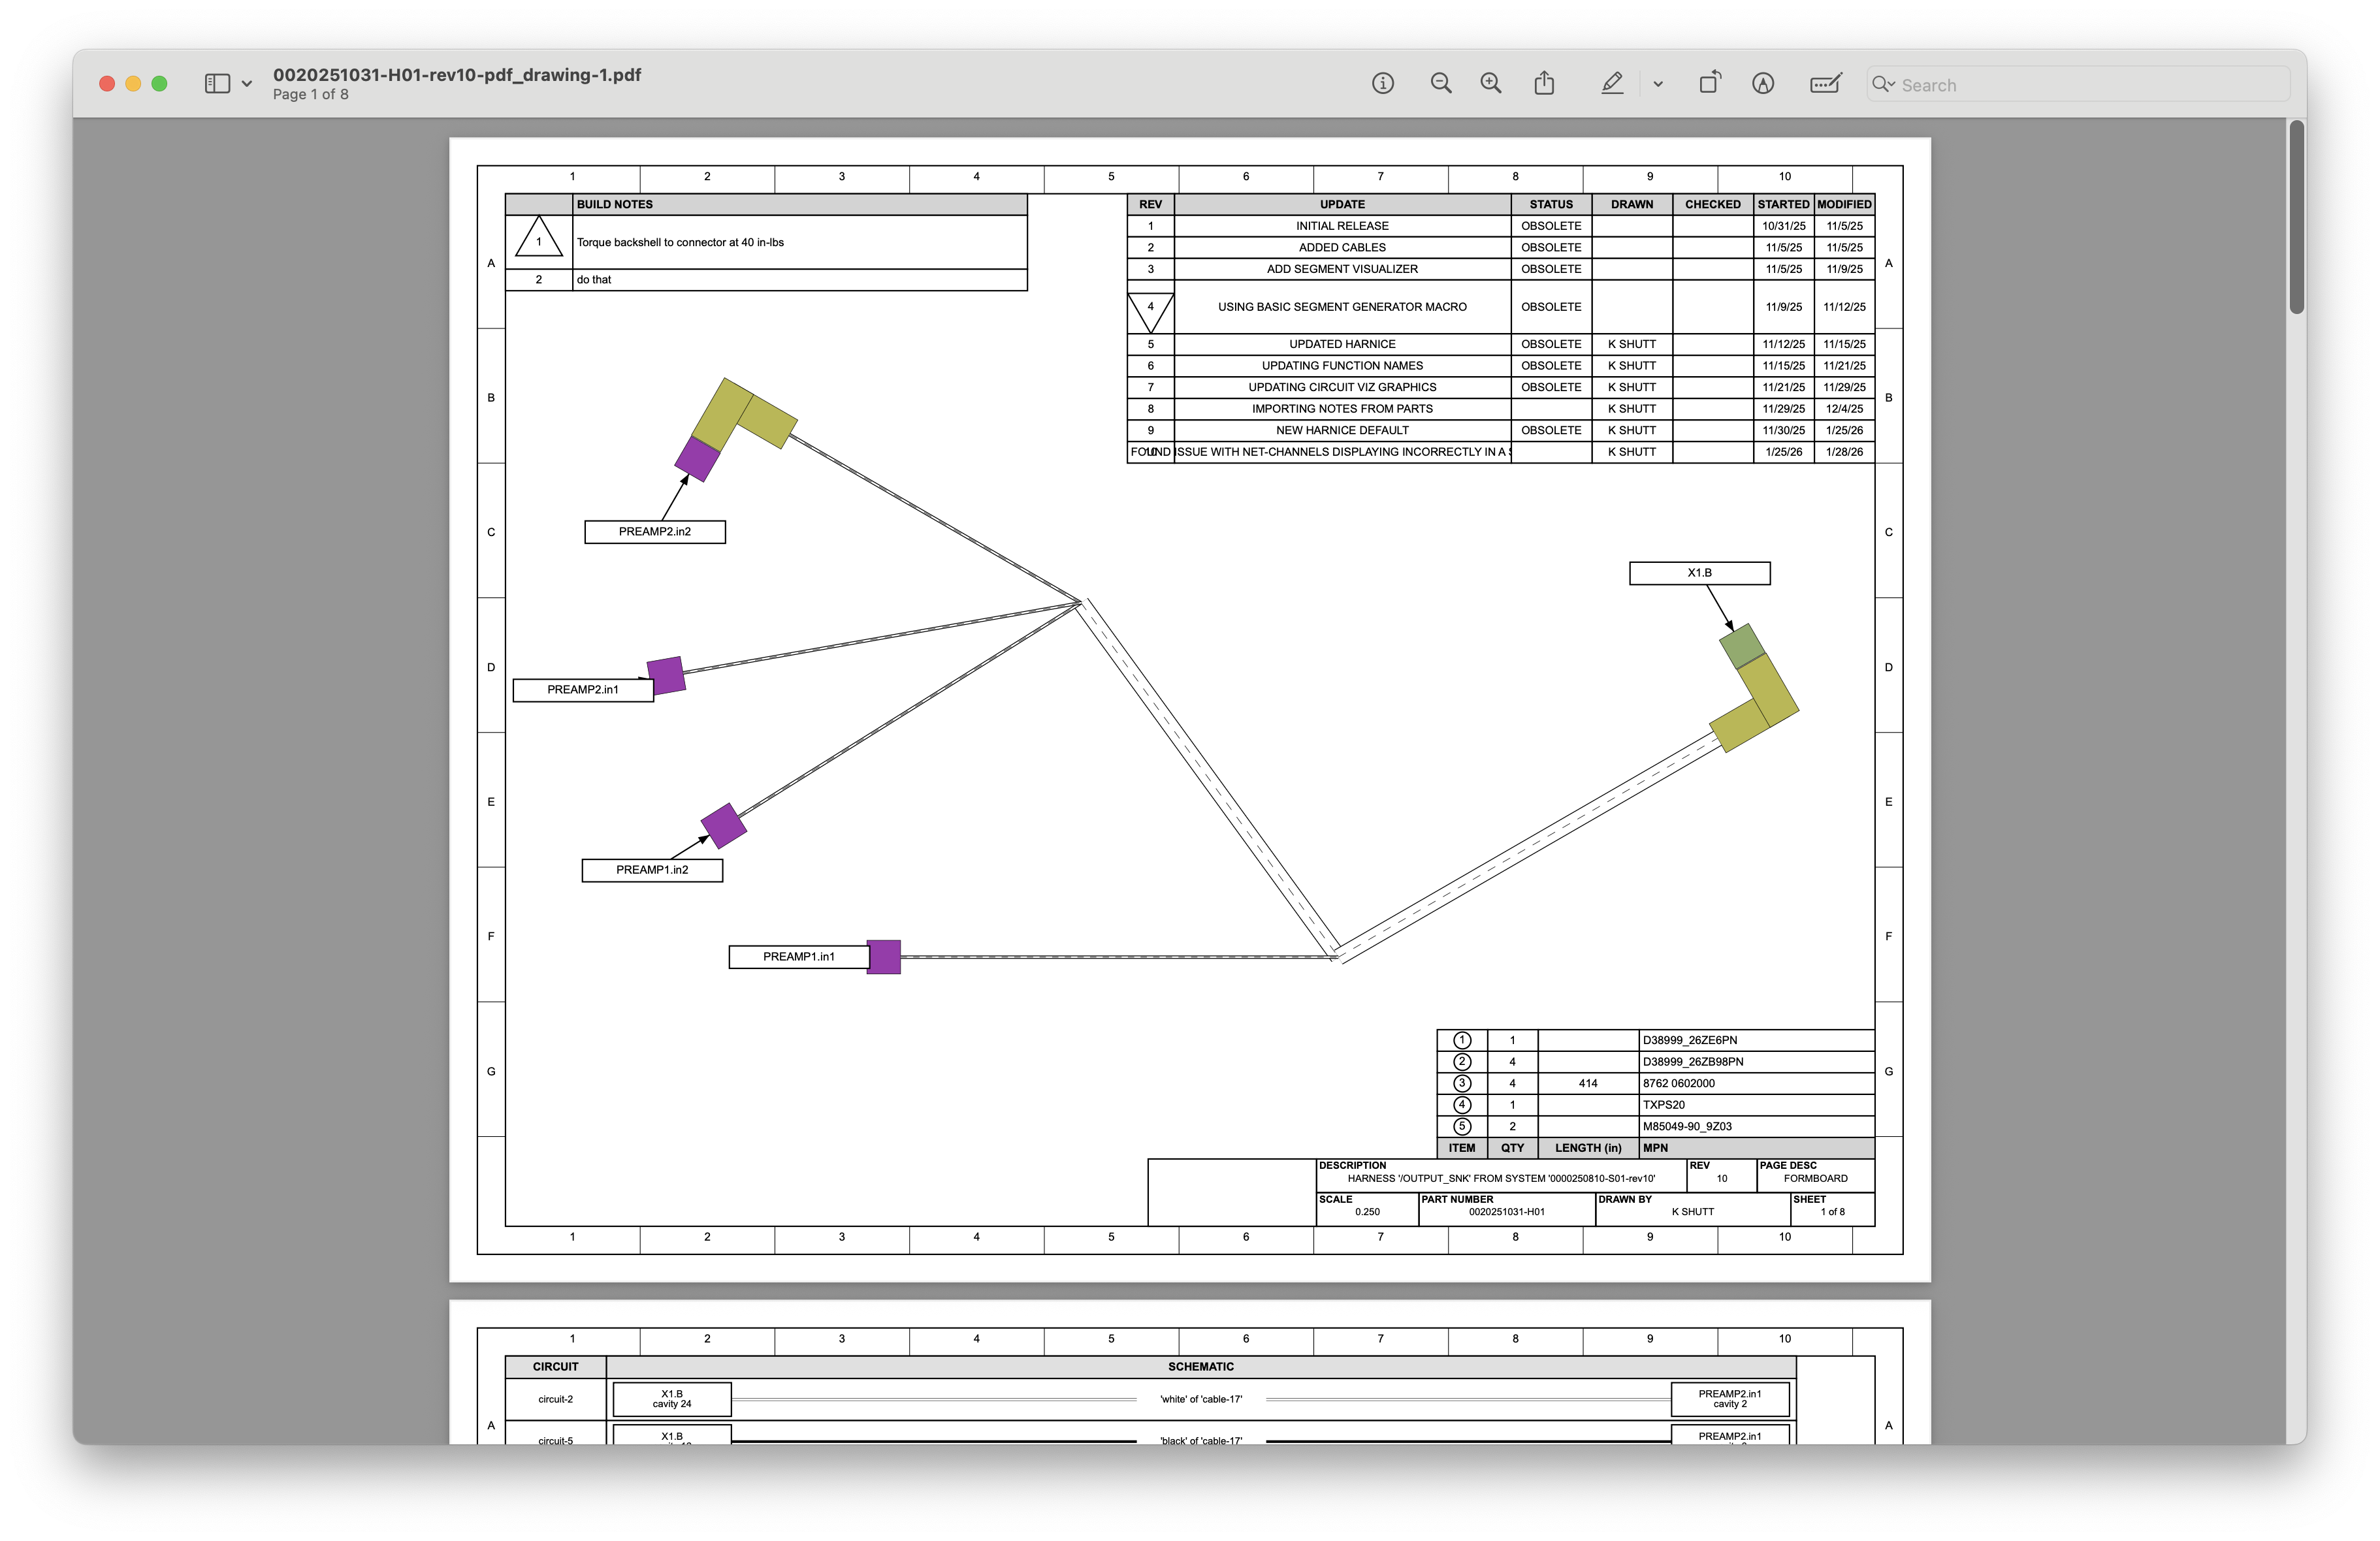Click the PREAMP1.in2 label box

[x=652, y=870]
